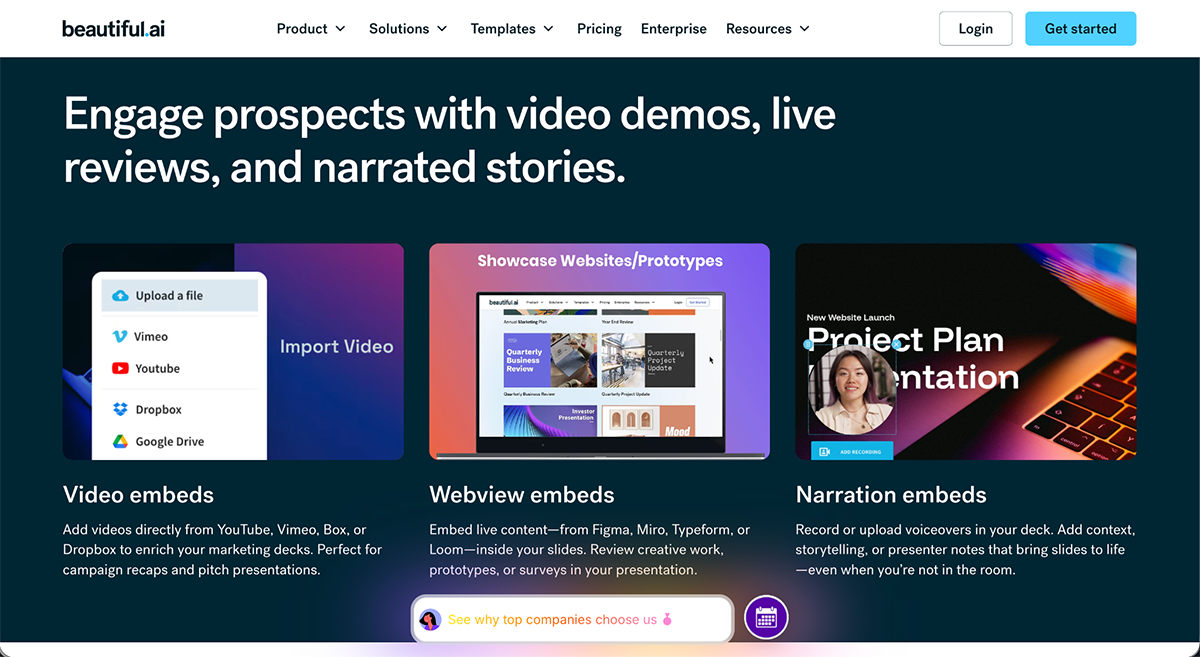Click the Narration embeds heading
This screenshot has height=657, width=1200.
coord(891,495)
